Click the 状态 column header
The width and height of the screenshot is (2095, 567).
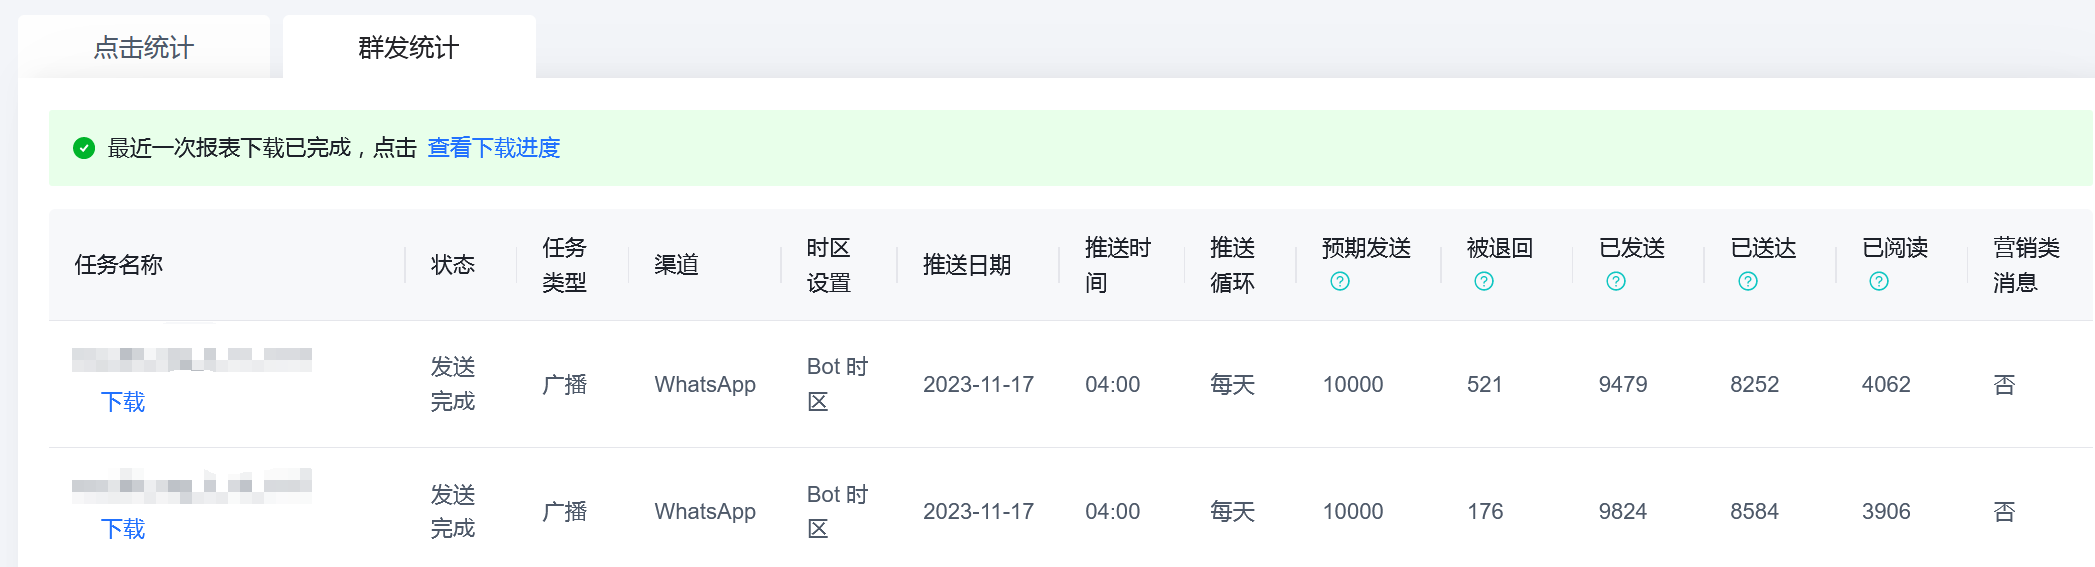click(453, 265)
